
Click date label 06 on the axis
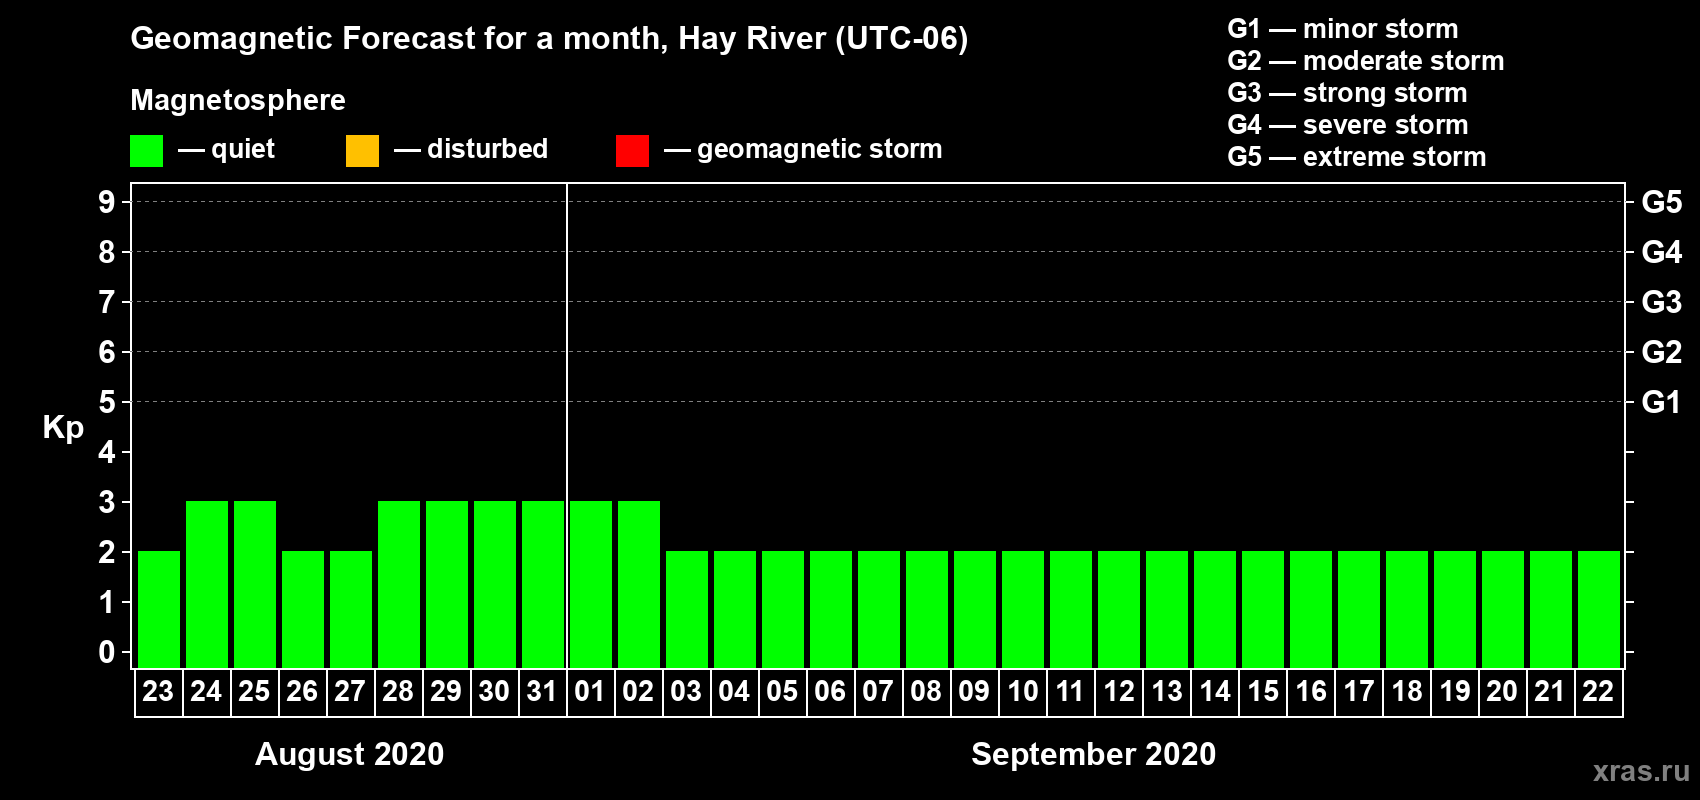coord(830,691)
